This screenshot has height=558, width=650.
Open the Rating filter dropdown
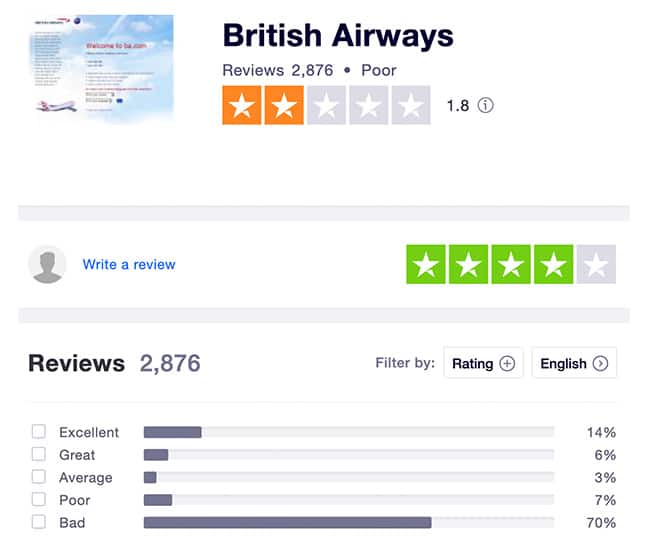click(x=483, y=363)
